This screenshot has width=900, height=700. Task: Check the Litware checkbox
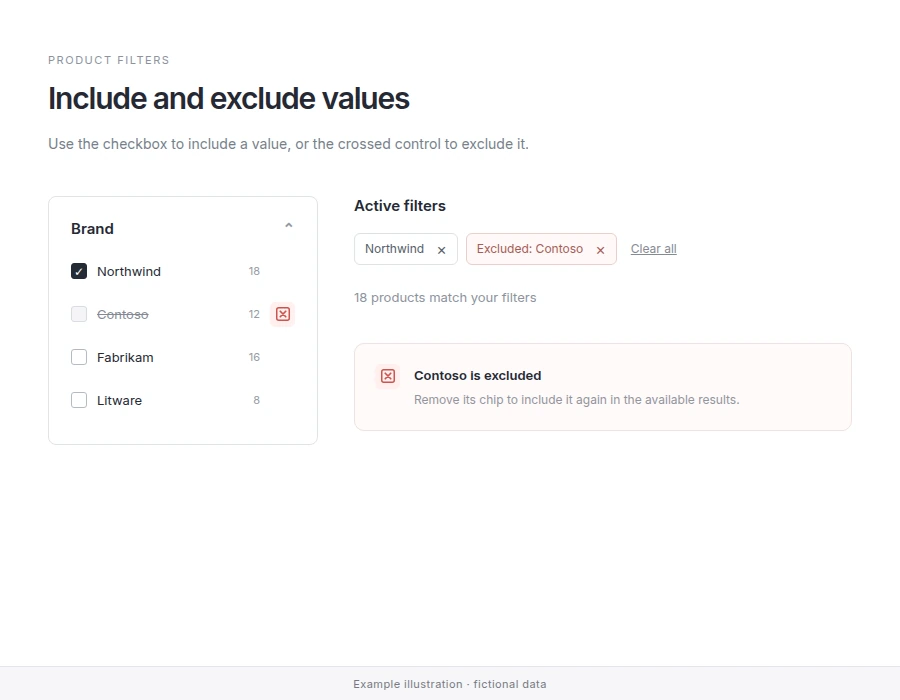(79, 400)
